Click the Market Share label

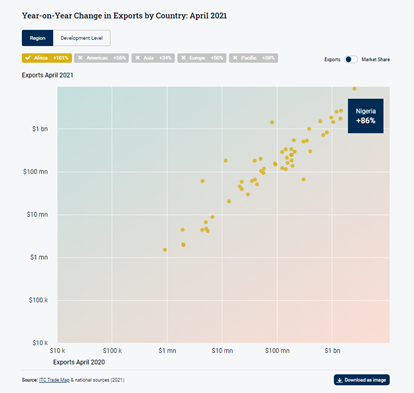[376, 59]
